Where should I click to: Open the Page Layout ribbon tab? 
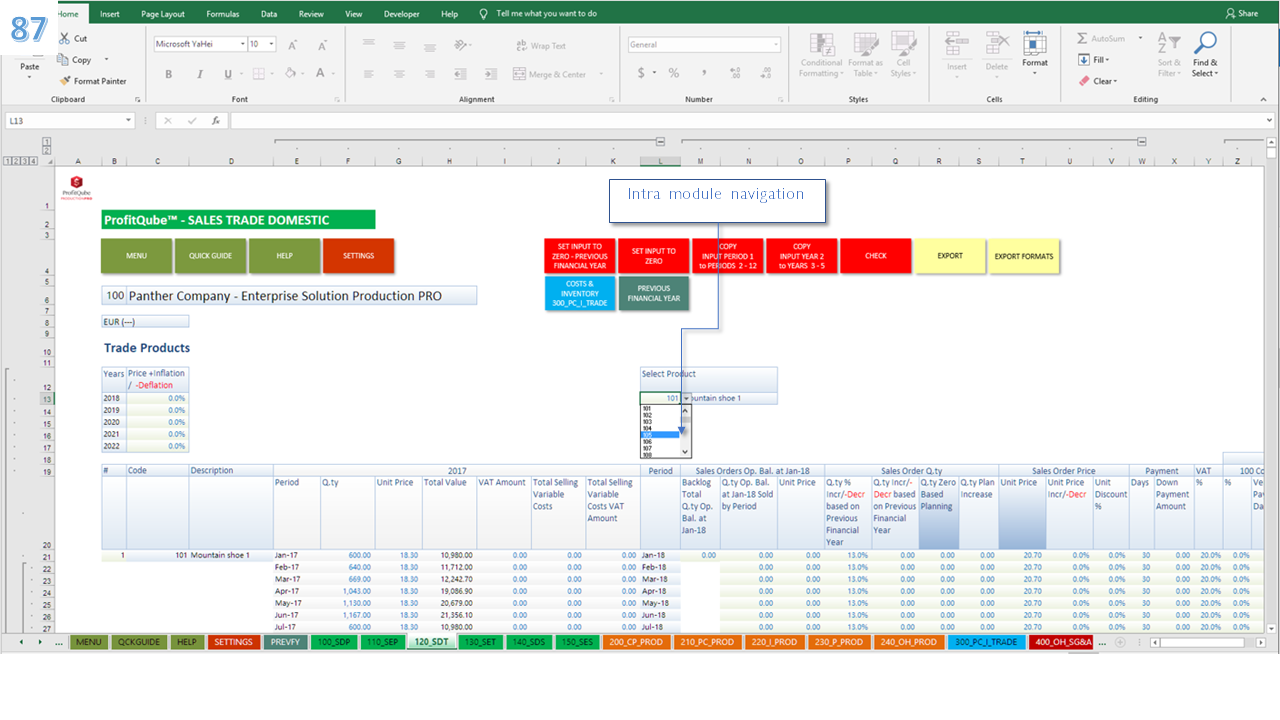[163, 14]
